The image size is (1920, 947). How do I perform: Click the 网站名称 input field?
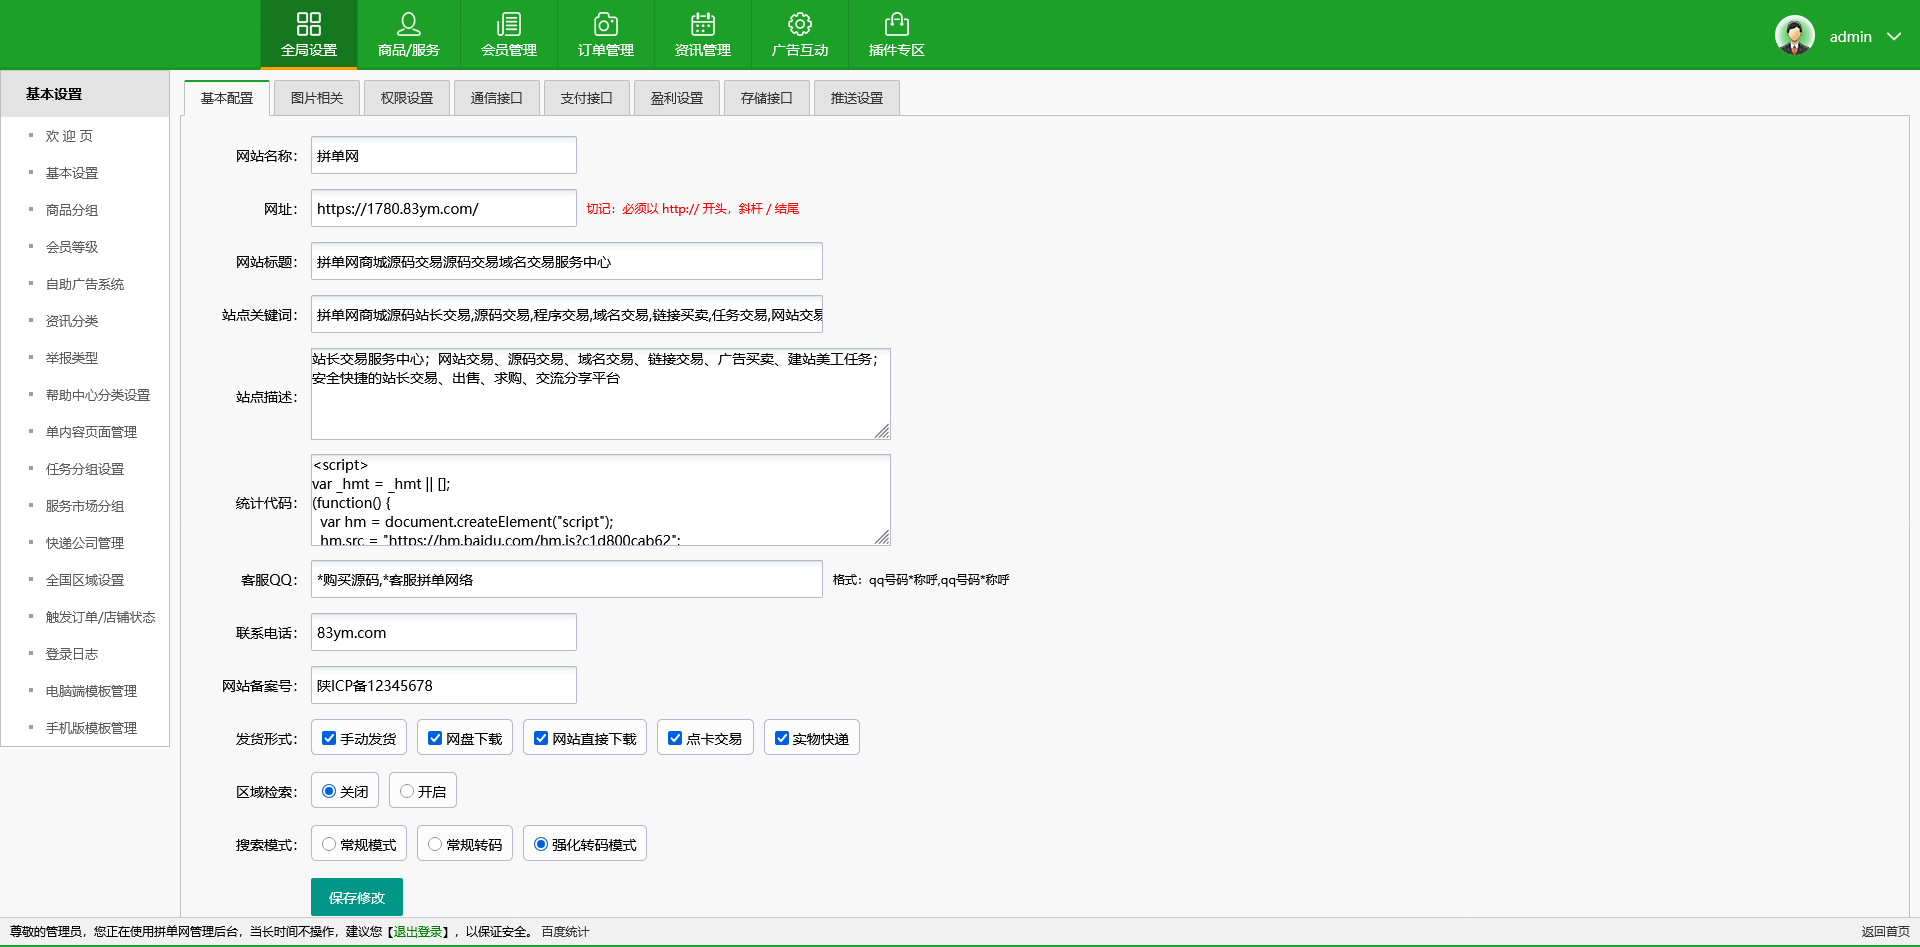[444, 155]
